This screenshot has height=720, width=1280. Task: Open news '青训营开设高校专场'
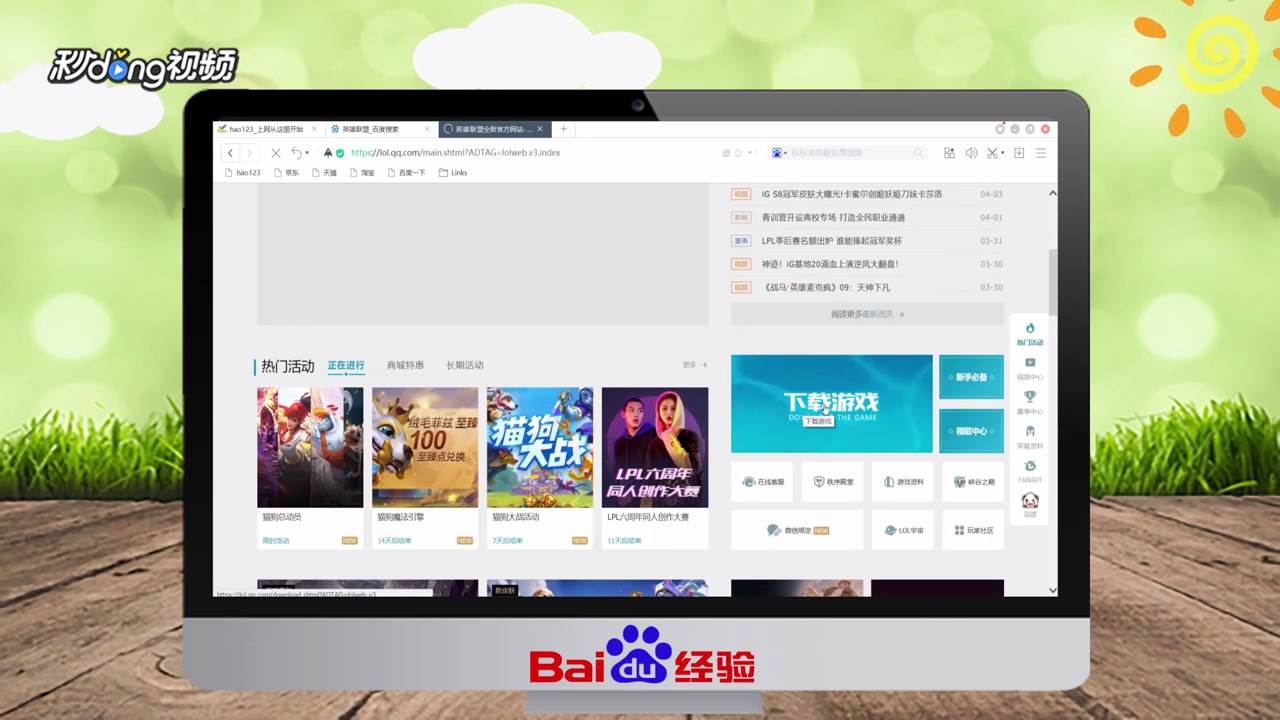click(x=833, y=217)
